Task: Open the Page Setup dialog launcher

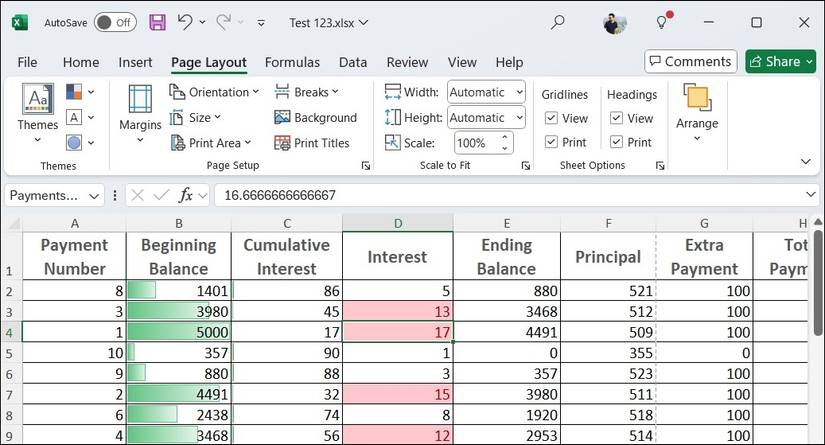Action: [x=366, y=166]
